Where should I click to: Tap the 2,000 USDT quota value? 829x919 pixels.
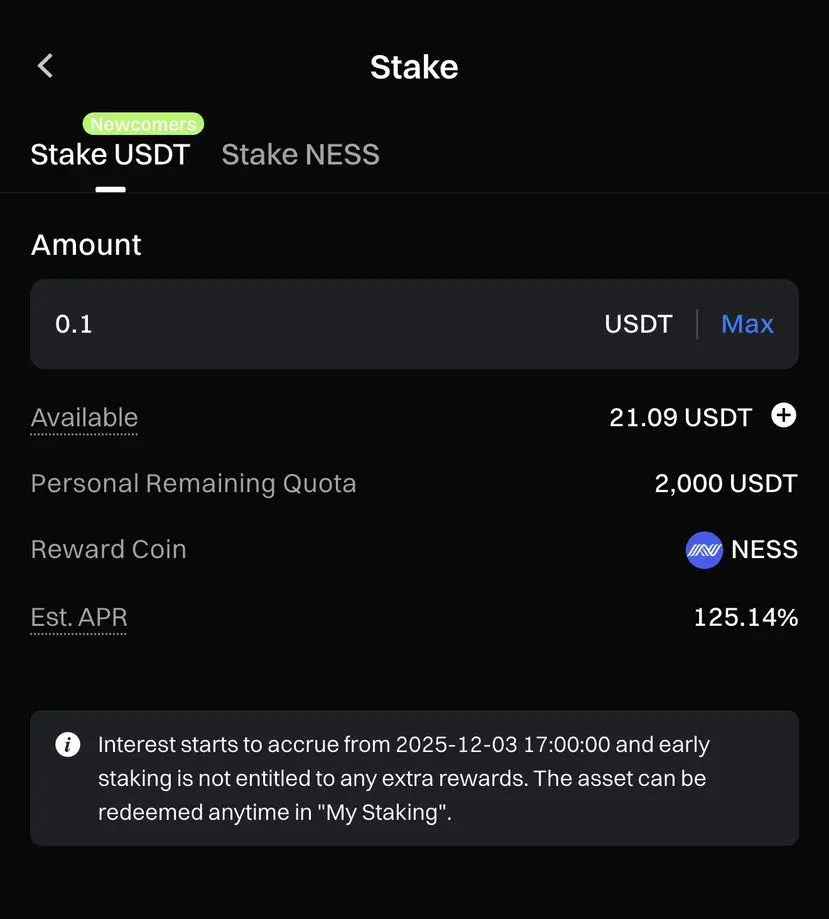(726, 484)
